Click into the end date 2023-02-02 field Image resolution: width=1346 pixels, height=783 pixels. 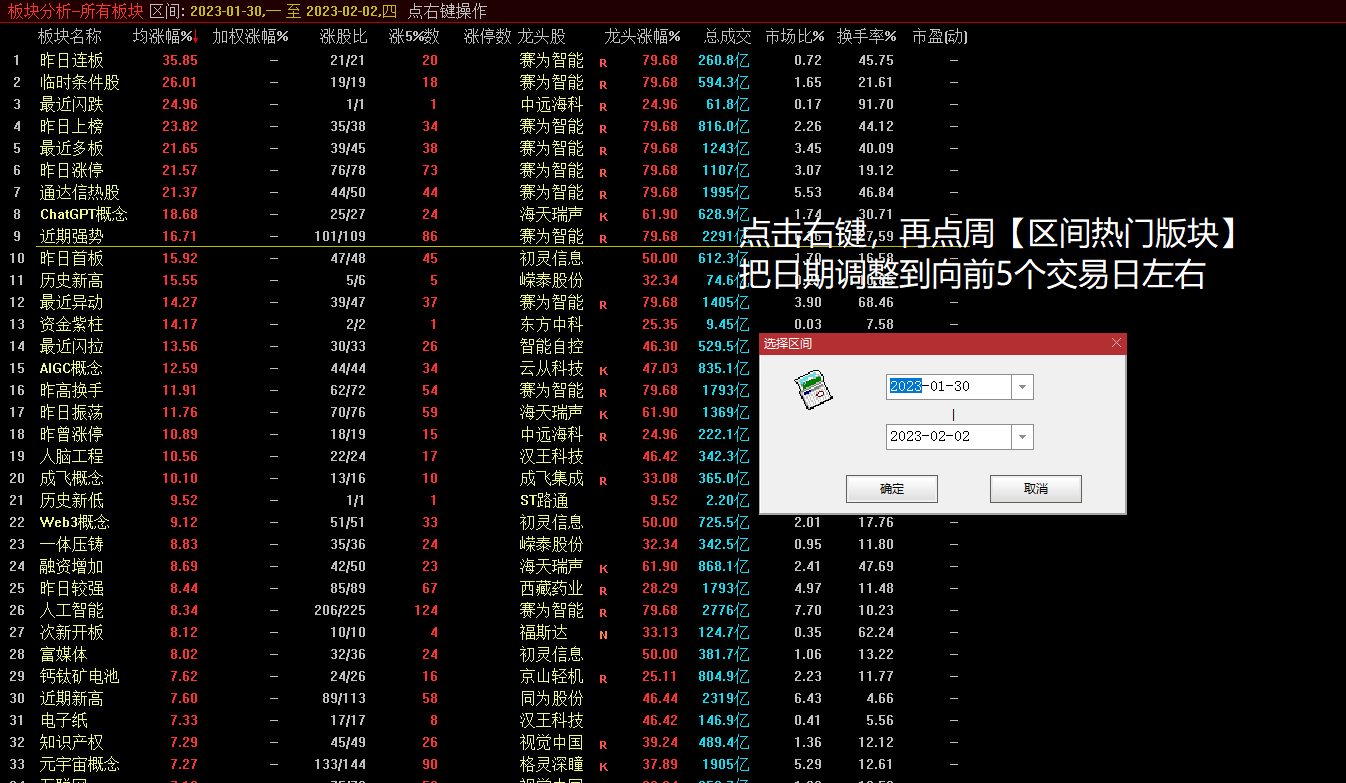[x=947, y=437]
